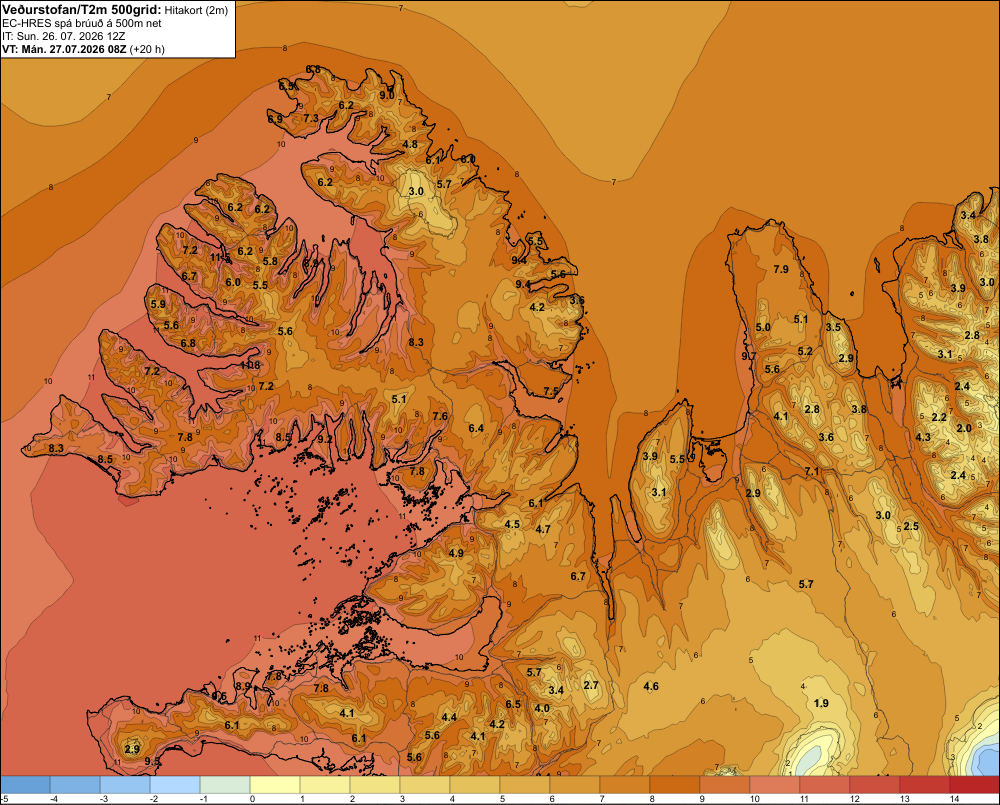Pick the legend swatch between 8 and 9
Viewport: 1000px width, 805px height.
click(x=675, y=785)
